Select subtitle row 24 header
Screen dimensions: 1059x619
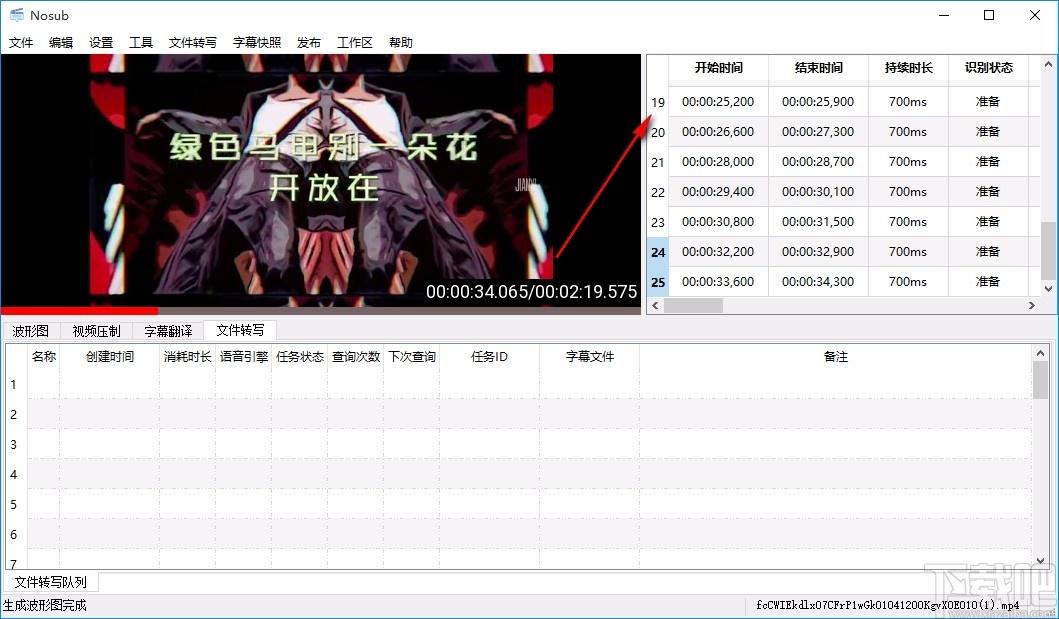(658, 252)
